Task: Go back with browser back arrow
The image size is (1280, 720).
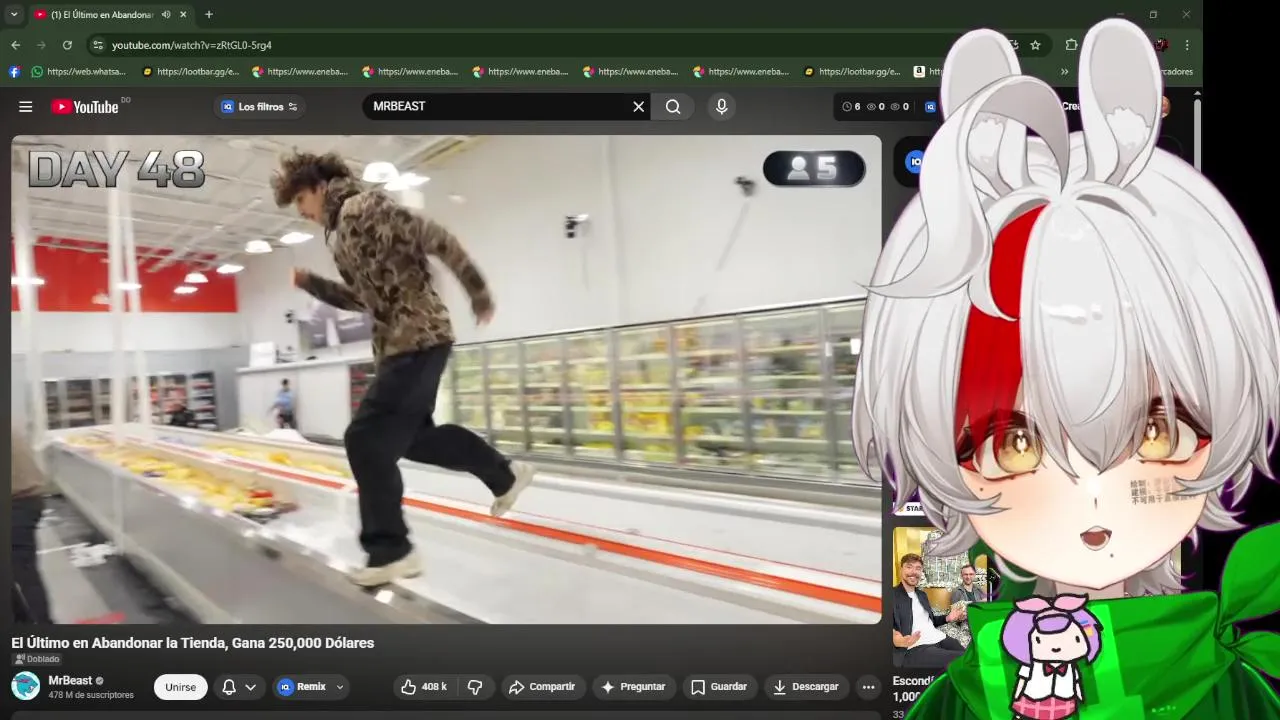Action: click(x=15, y=45)
